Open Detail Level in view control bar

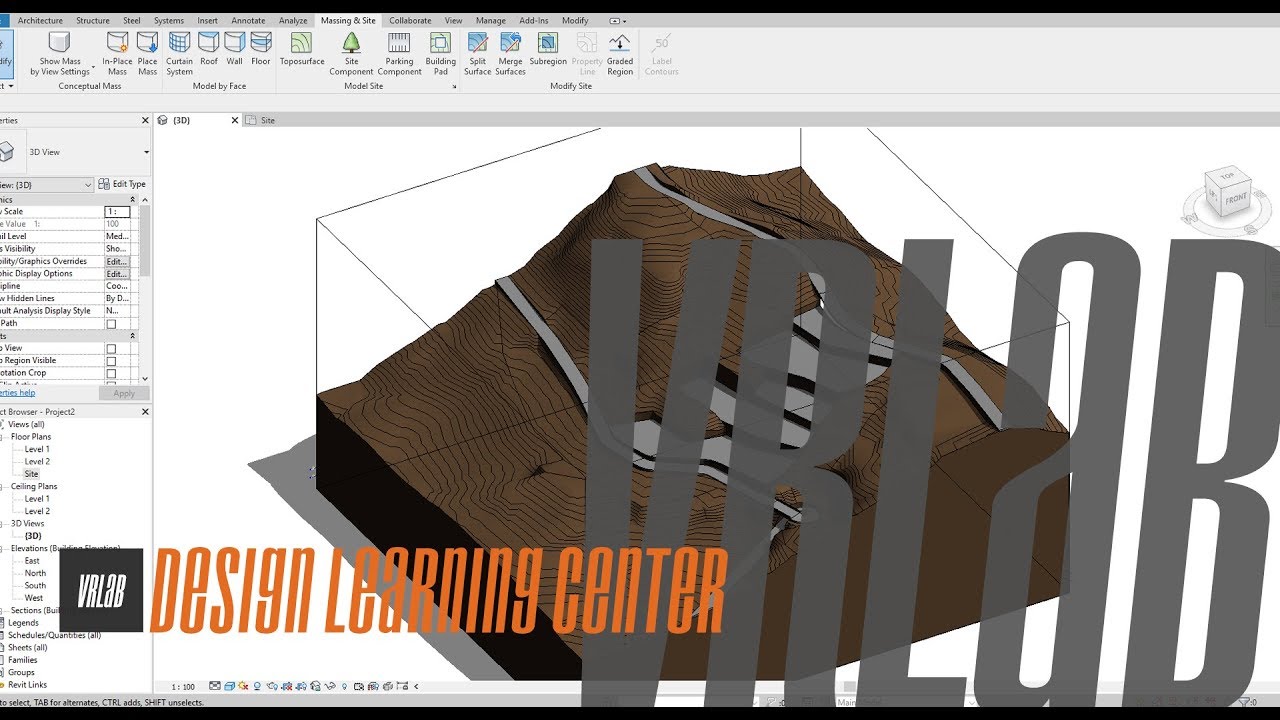(215, 686)
